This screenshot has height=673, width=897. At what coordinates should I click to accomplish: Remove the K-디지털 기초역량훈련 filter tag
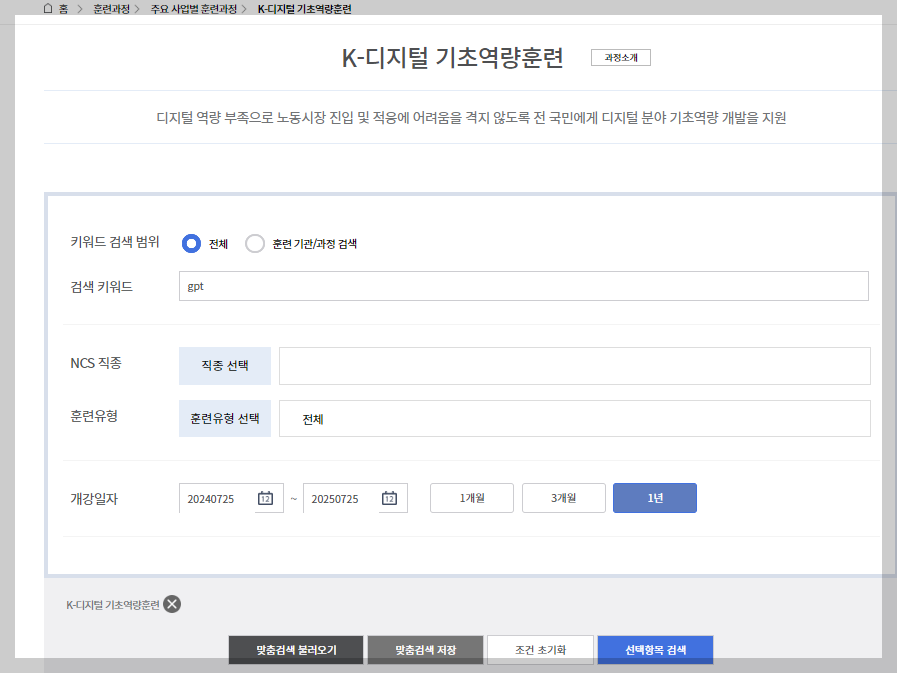pos(171,604)
